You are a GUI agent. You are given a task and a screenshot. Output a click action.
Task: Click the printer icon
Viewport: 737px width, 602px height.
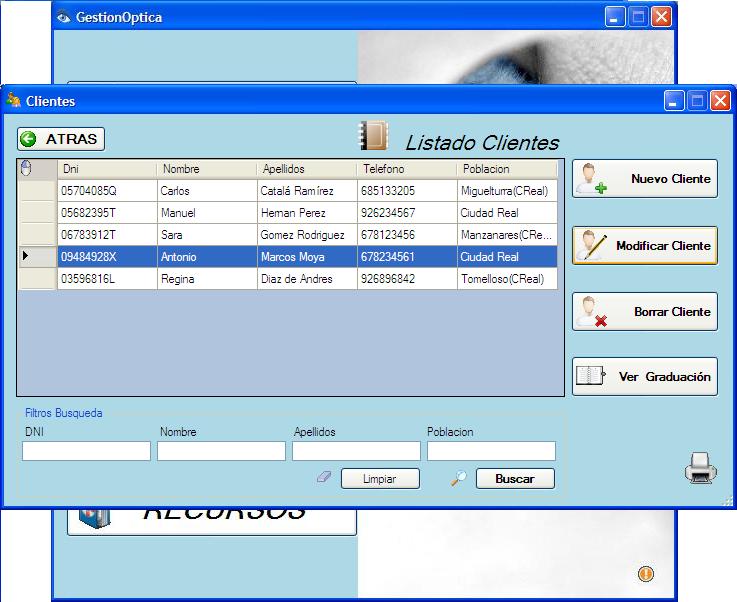tap(700, 468)
